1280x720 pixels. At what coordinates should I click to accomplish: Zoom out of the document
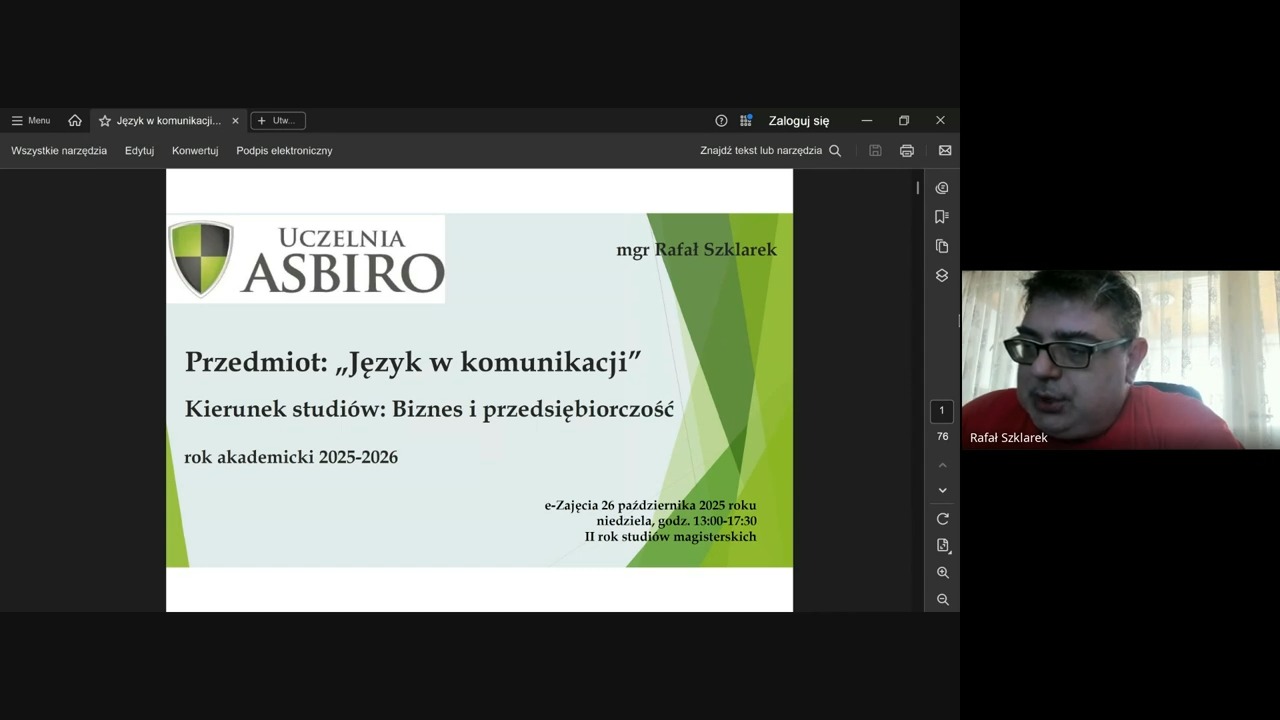tap(942, 600)
